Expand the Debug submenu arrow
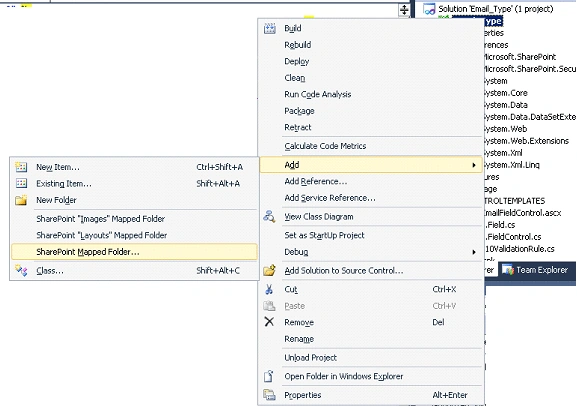The width and height of the screenshot is (577, 406). click(x=474, y=252)
